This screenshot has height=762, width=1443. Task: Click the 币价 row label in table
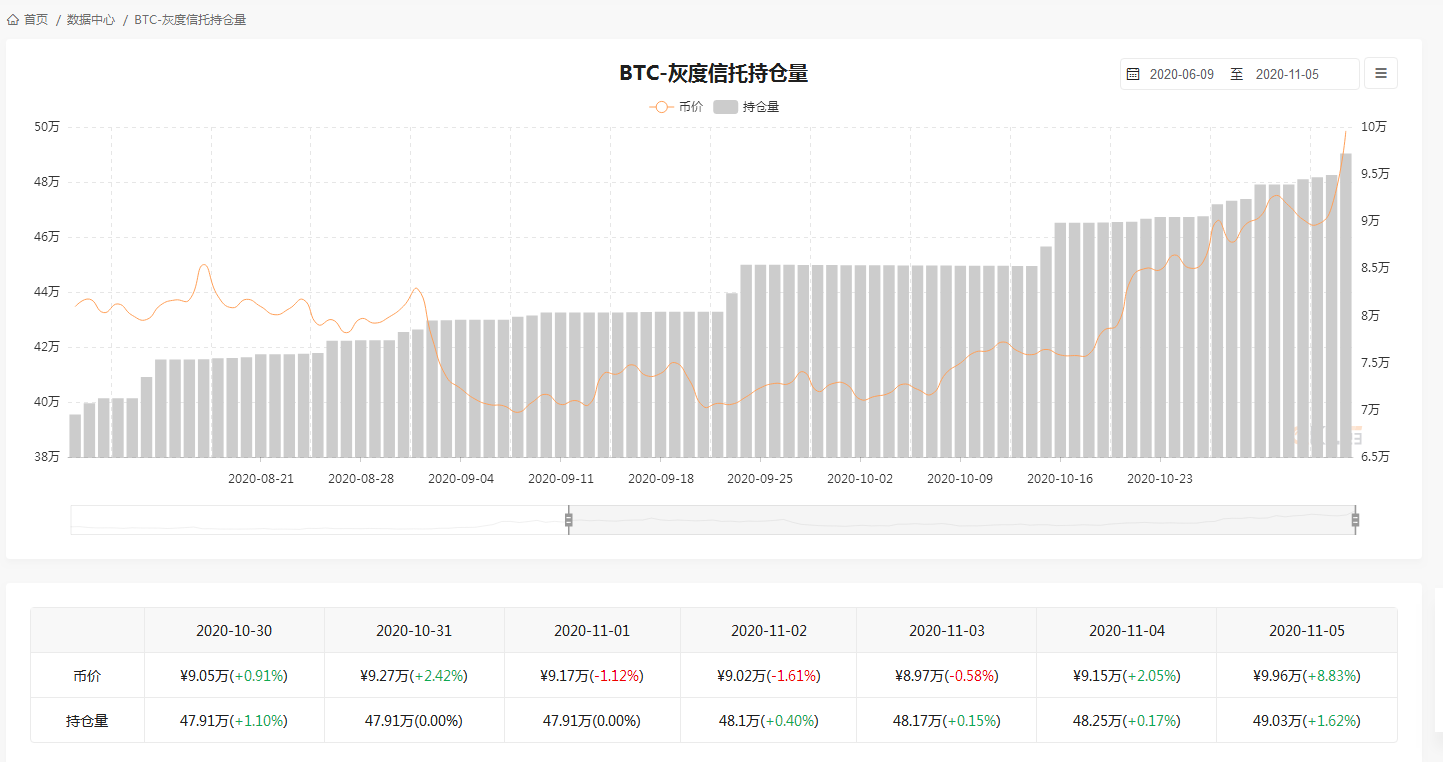(87, 676)
